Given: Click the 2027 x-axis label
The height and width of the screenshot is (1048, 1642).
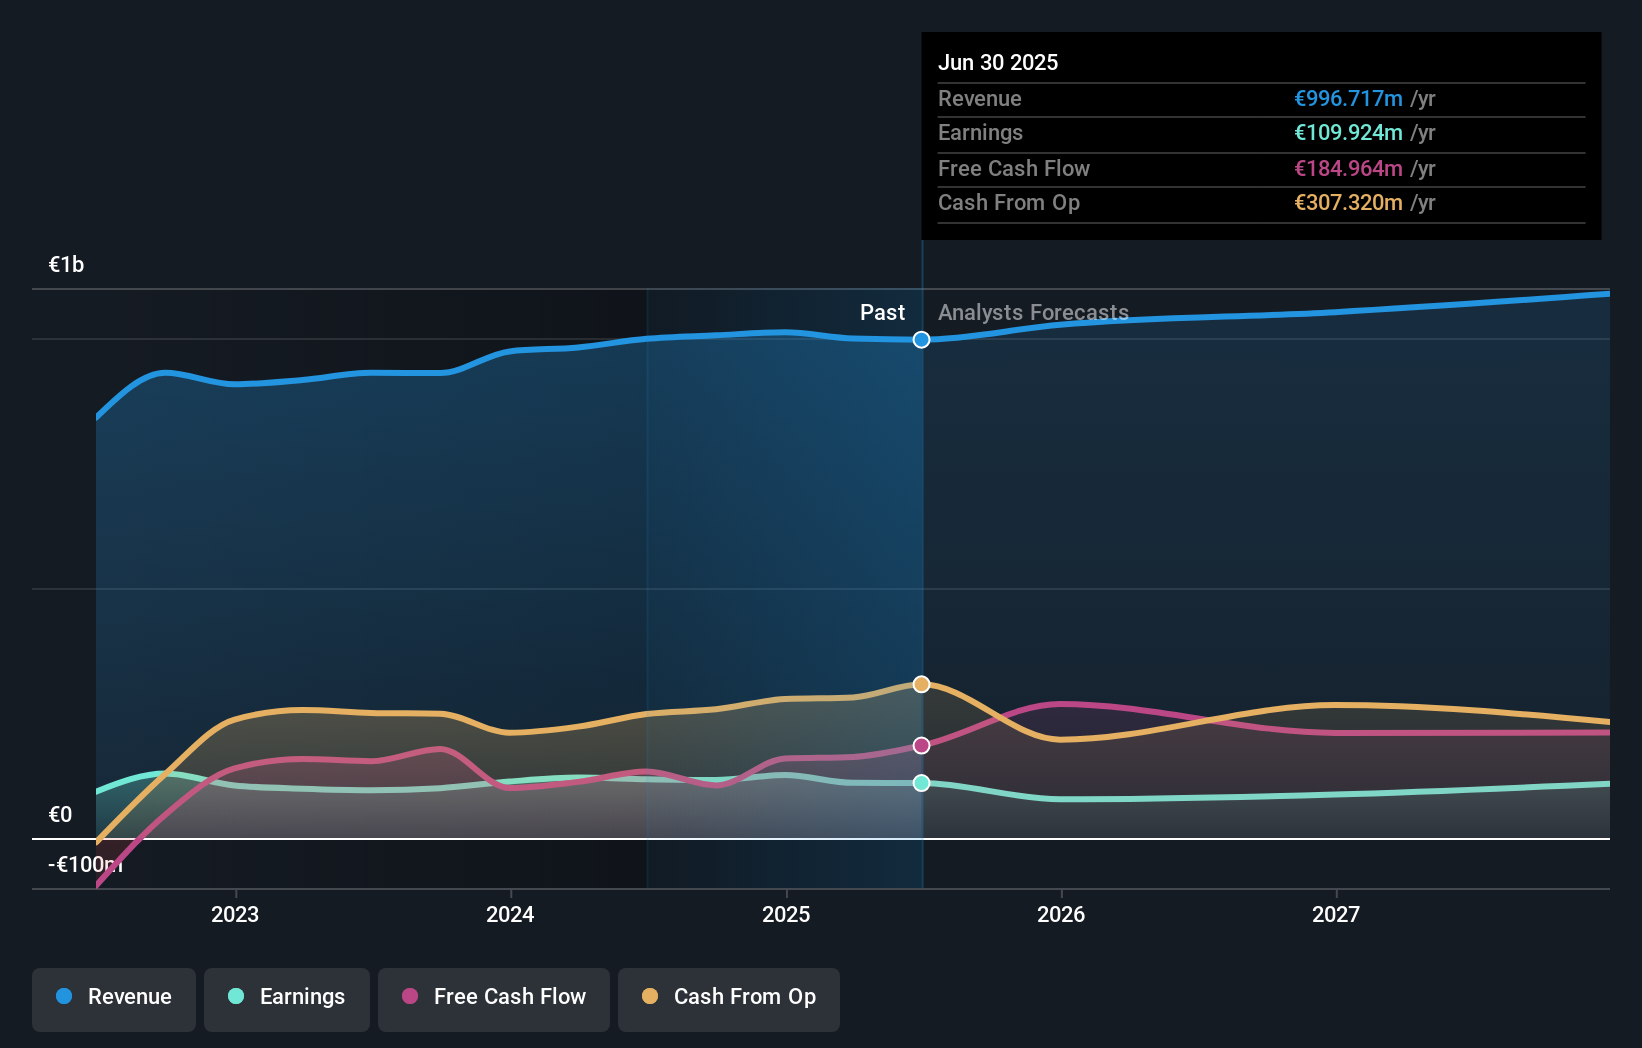Looking at the screenshot, I should pyautogui.click(x=1336, y=914).
